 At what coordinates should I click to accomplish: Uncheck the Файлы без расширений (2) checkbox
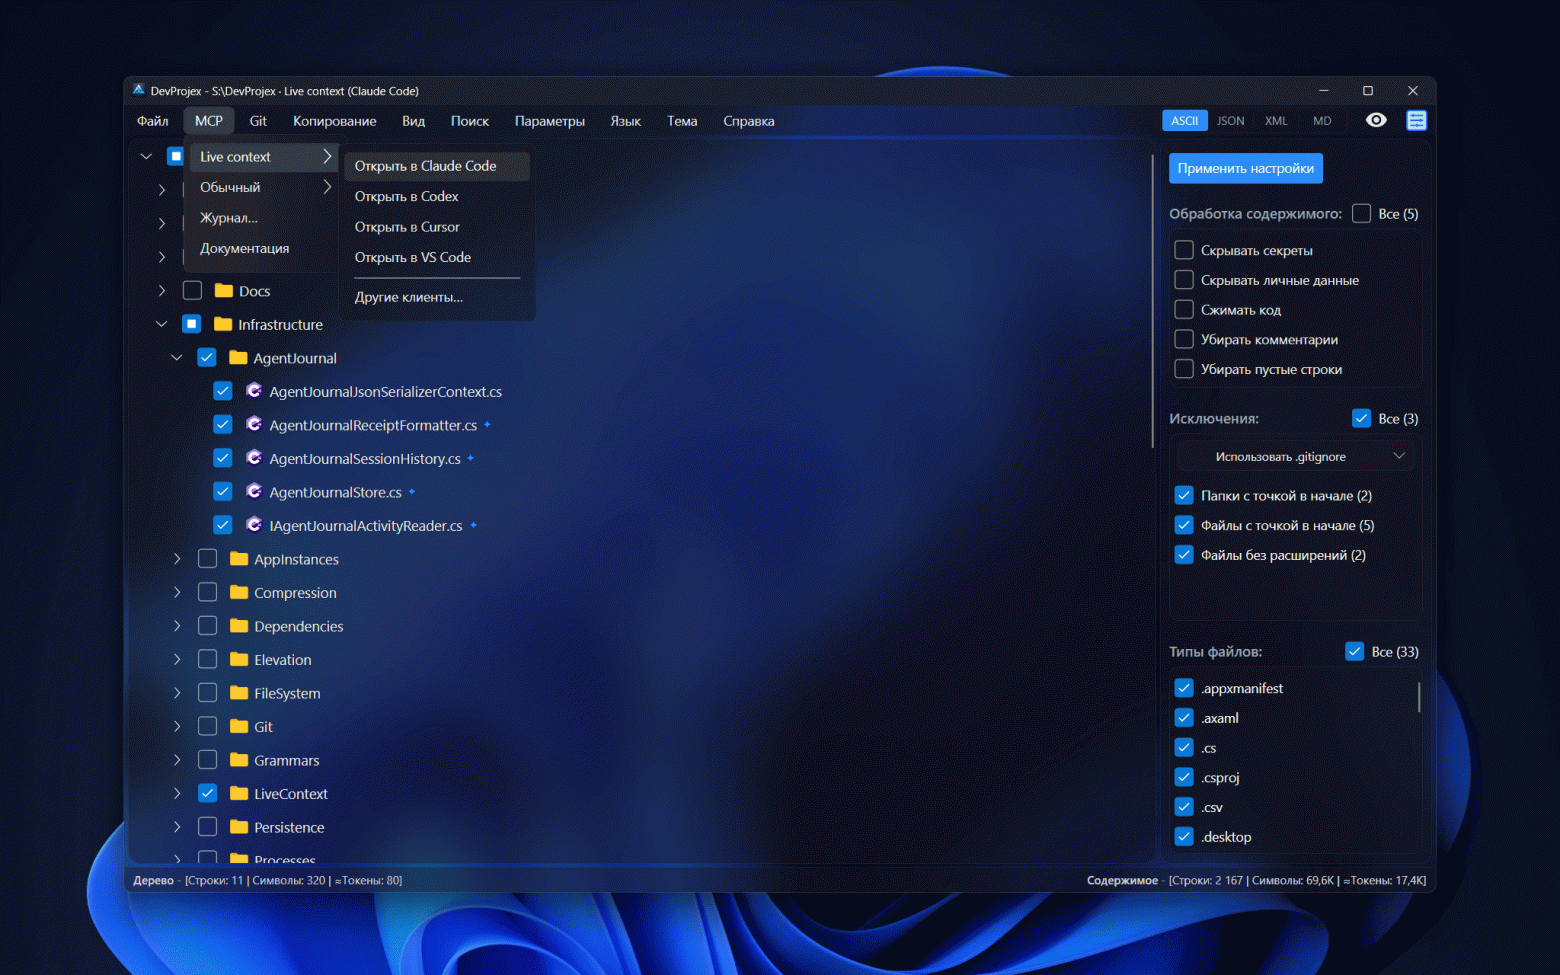[x=1184, y=555]
